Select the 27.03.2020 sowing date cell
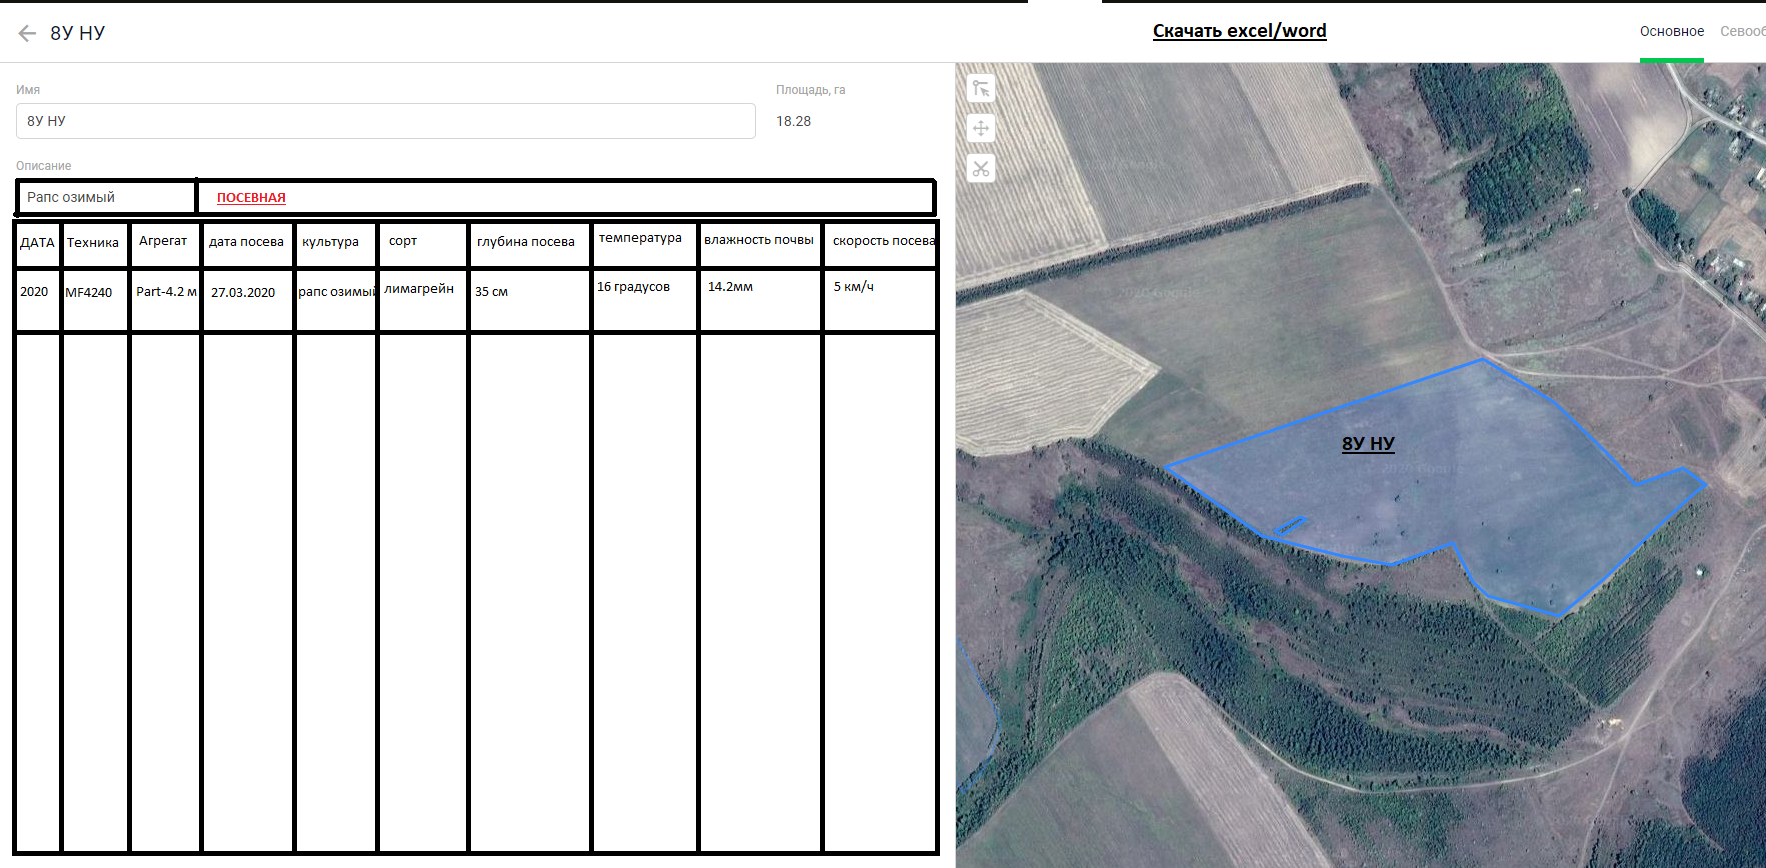Image resolution: width=1766 pixels, height=868 pixels. tap(243, 293)
